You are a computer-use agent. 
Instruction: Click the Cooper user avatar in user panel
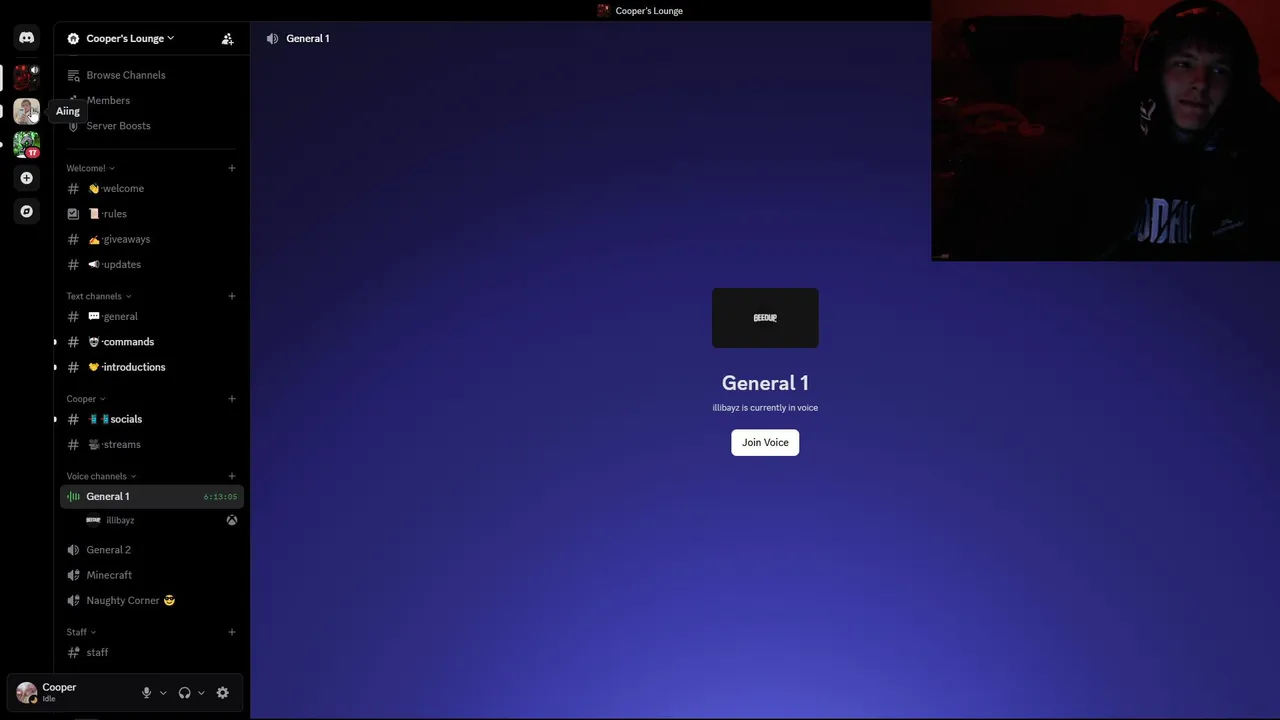(x=27, y=692)
